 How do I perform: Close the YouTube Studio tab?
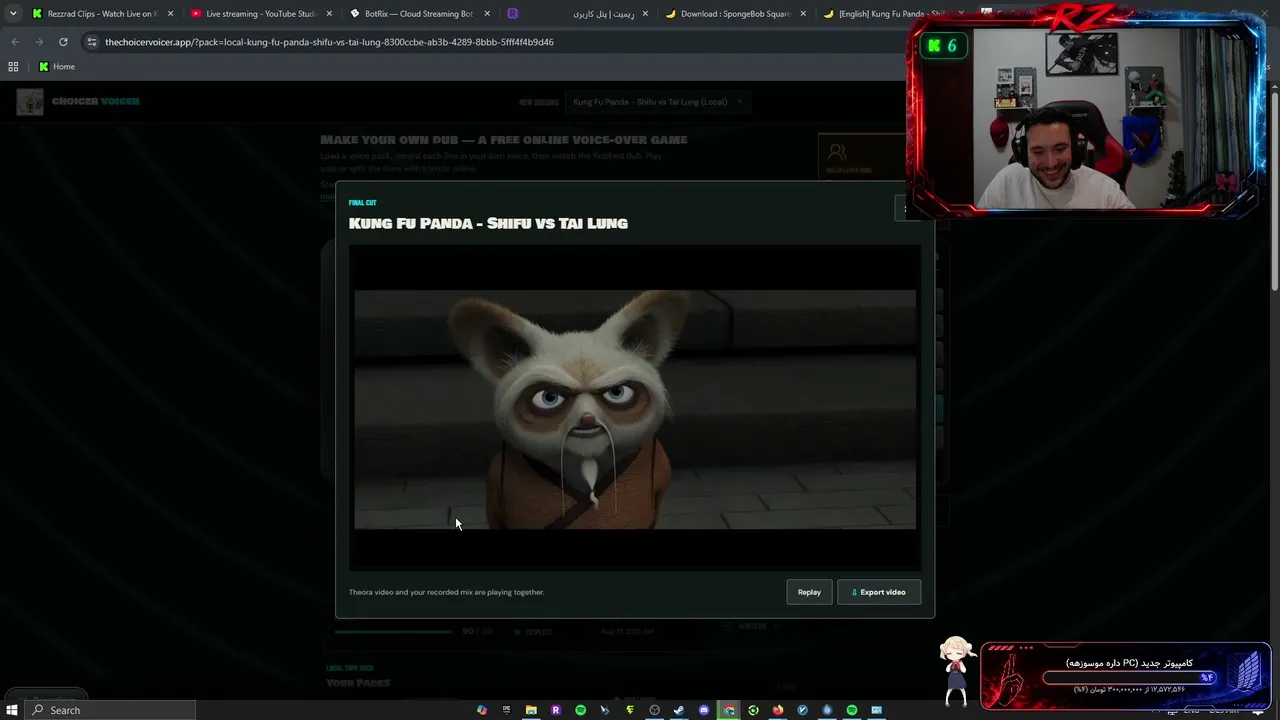point(328,14)
